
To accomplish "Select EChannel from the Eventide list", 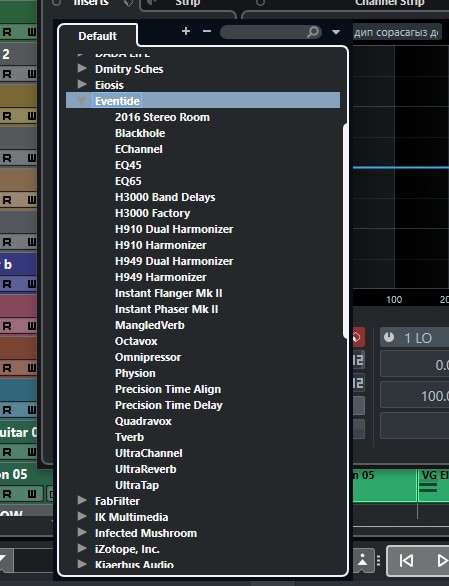I will tap(139, 149).
